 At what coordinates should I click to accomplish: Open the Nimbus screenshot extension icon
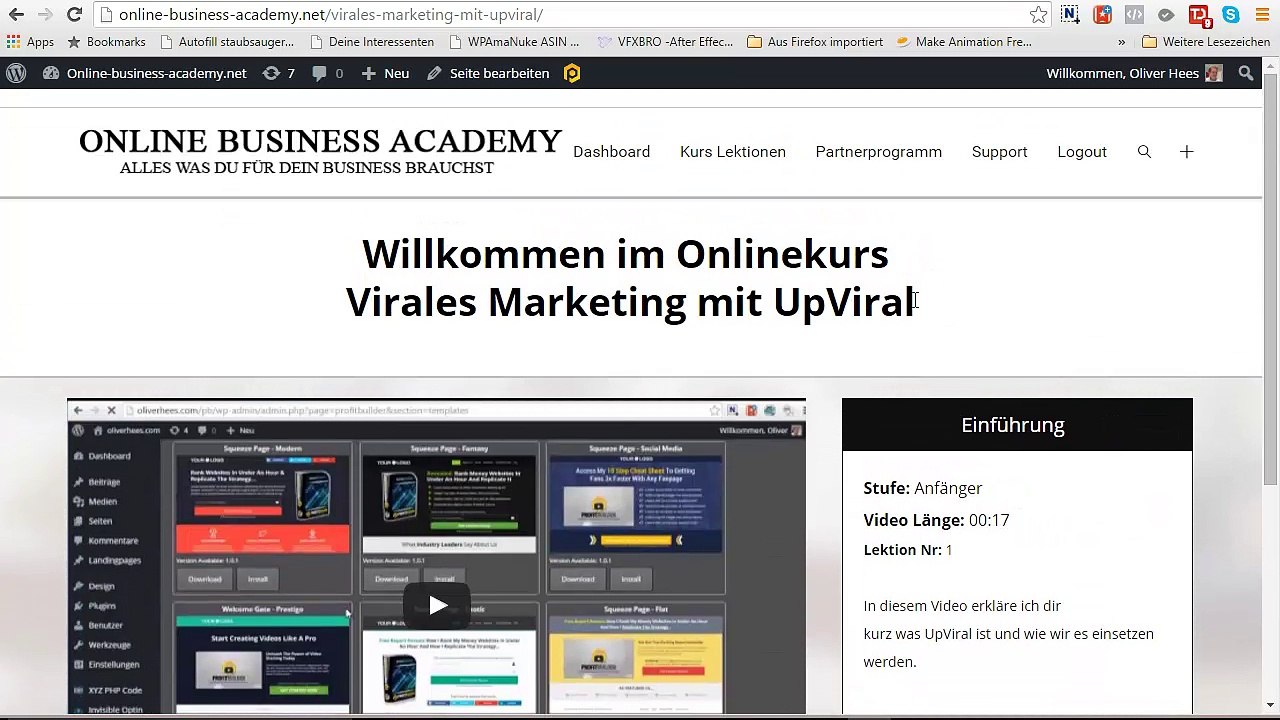[1070, 15]
